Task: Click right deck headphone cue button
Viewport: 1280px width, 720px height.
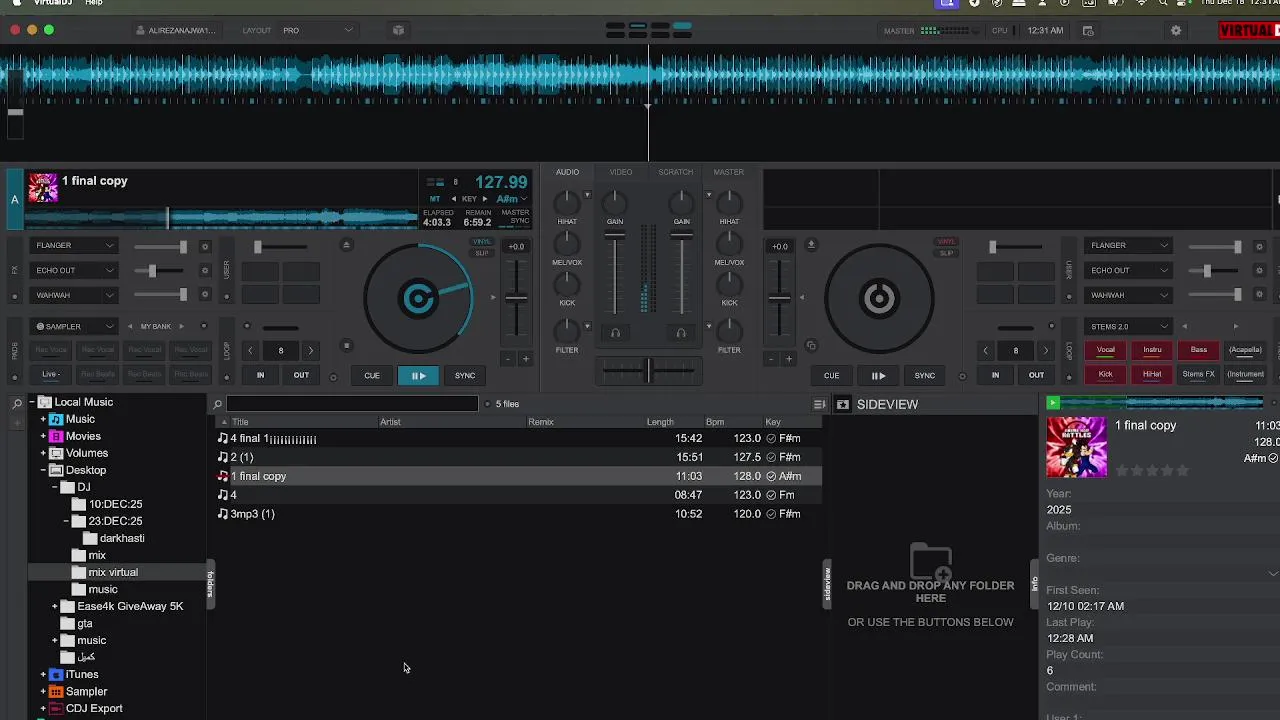Action: pos(681,333)
